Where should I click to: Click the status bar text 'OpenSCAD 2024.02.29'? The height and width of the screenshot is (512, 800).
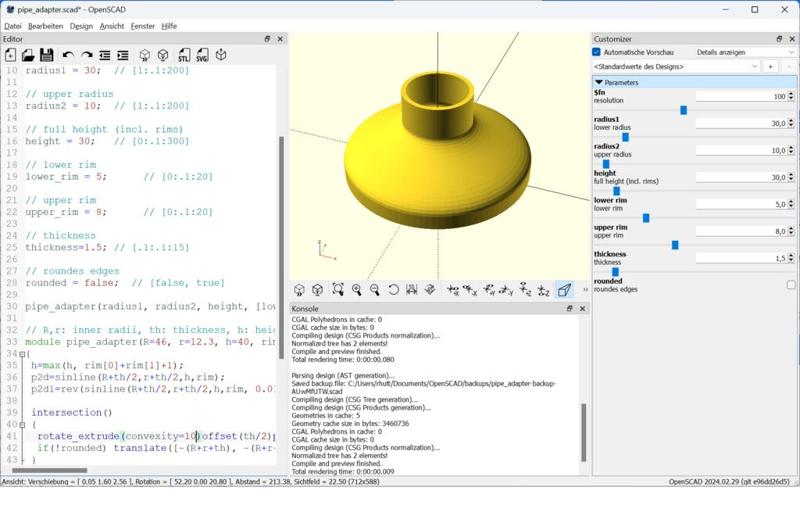[702, 481]
